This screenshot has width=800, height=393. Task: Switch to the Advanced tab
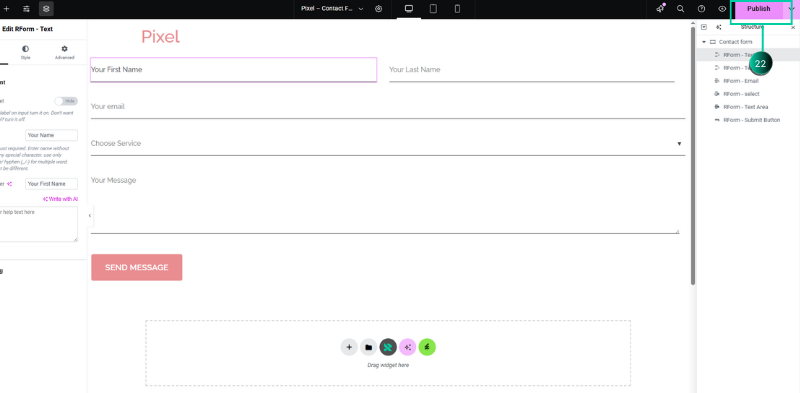(x=64, y=53)
